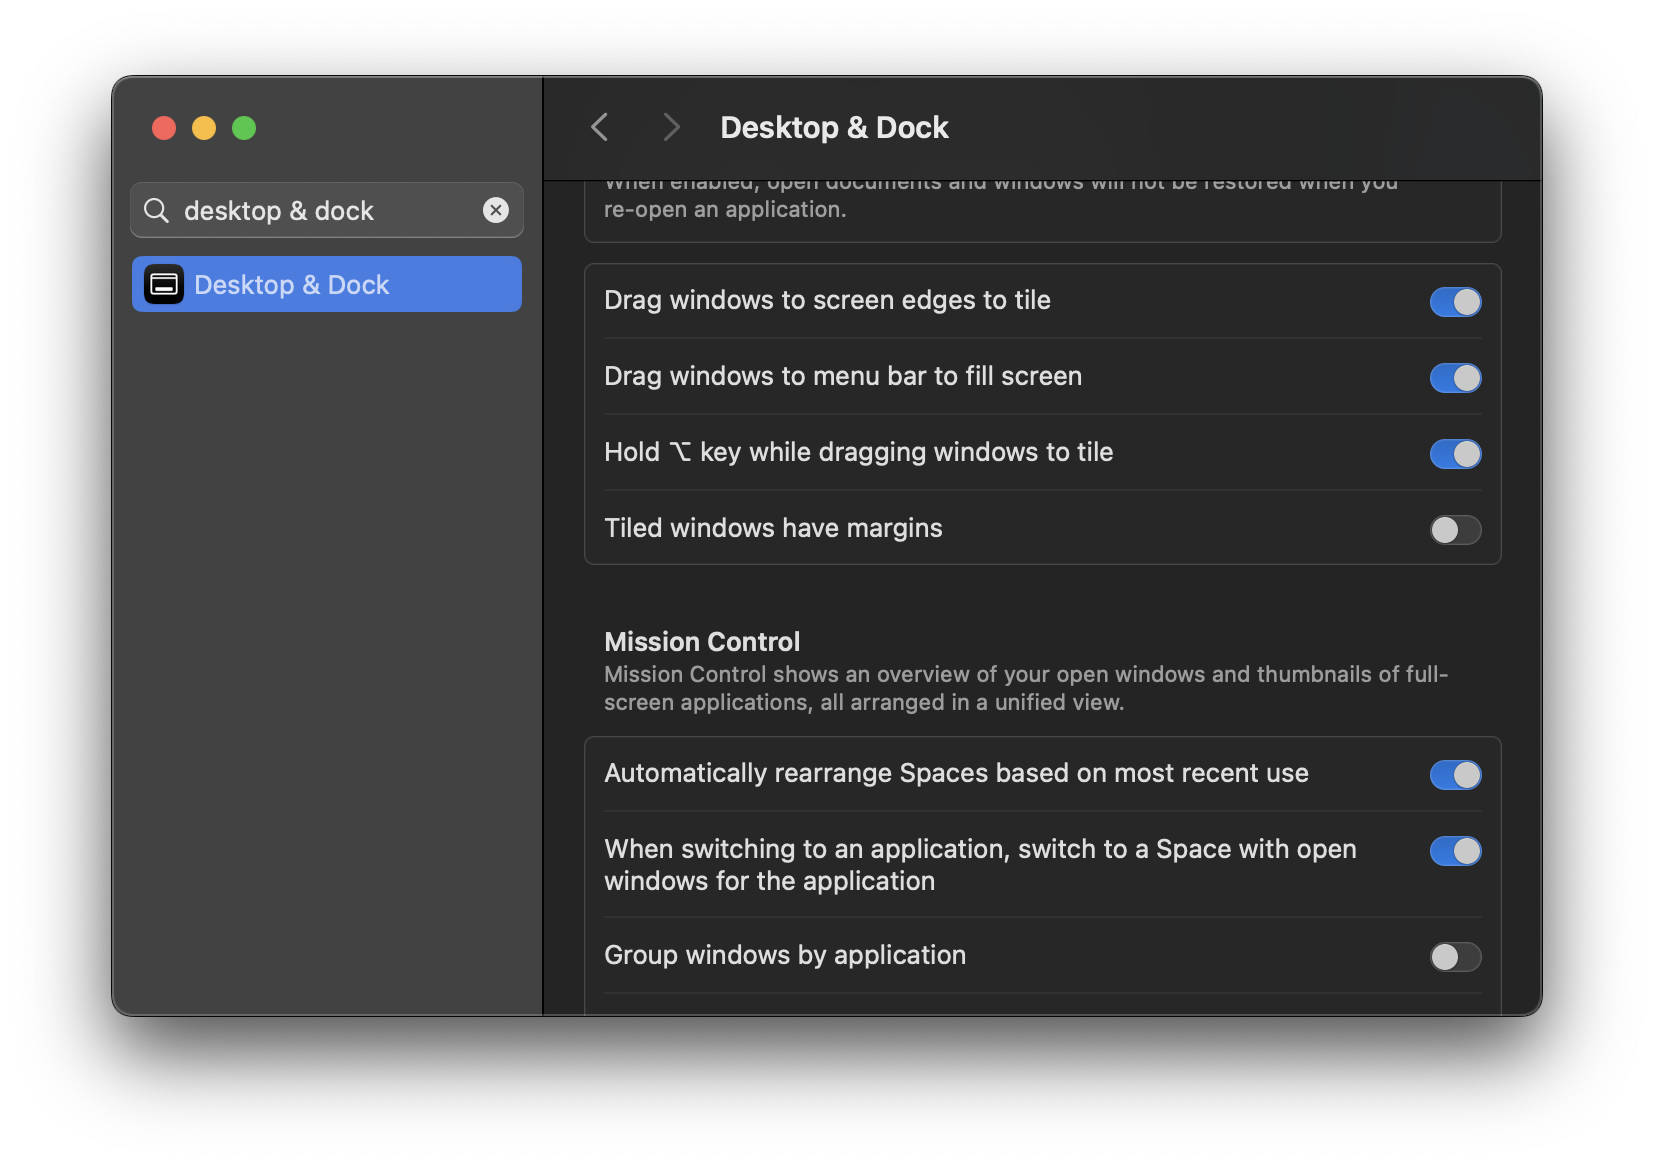Click 'Drag windows to menu bar to fill screen' label
Viewport: 1654px width, 1164px height.
pos(843,376)
